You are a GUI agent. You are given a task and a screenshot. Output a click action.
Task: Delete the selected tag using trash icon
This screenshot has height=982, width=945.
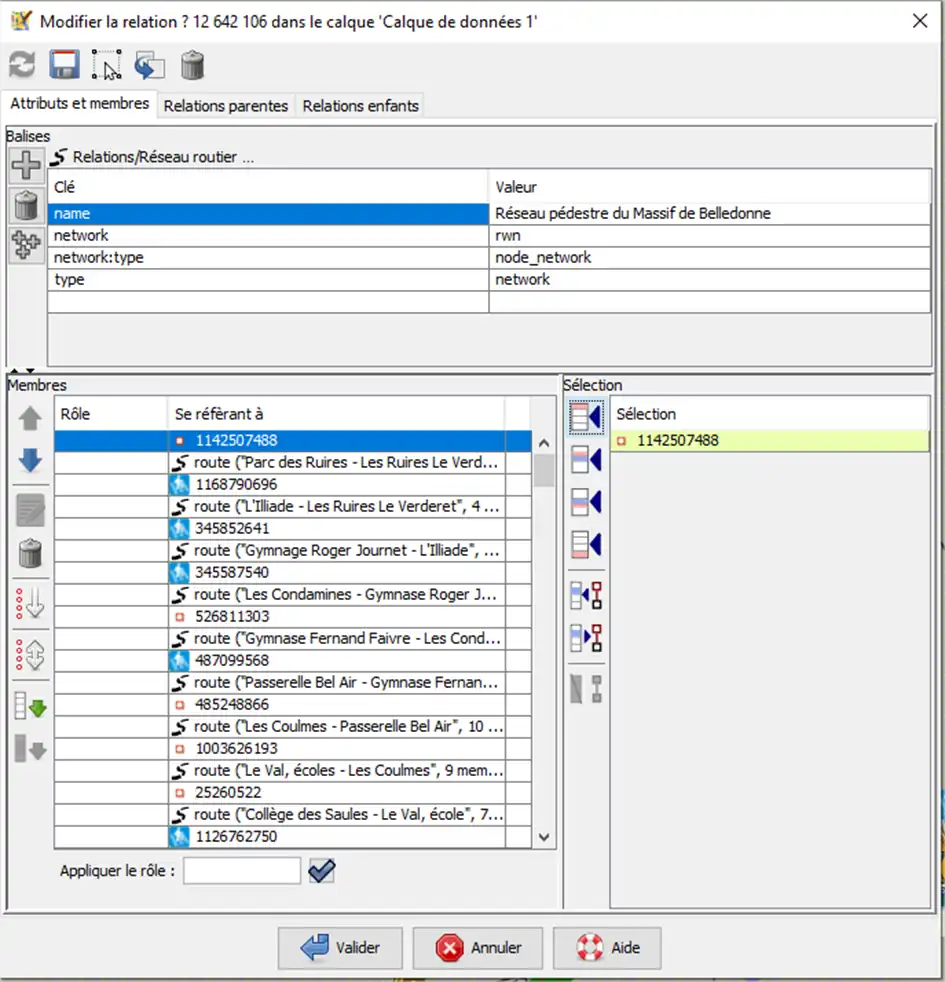coord(26,205)
